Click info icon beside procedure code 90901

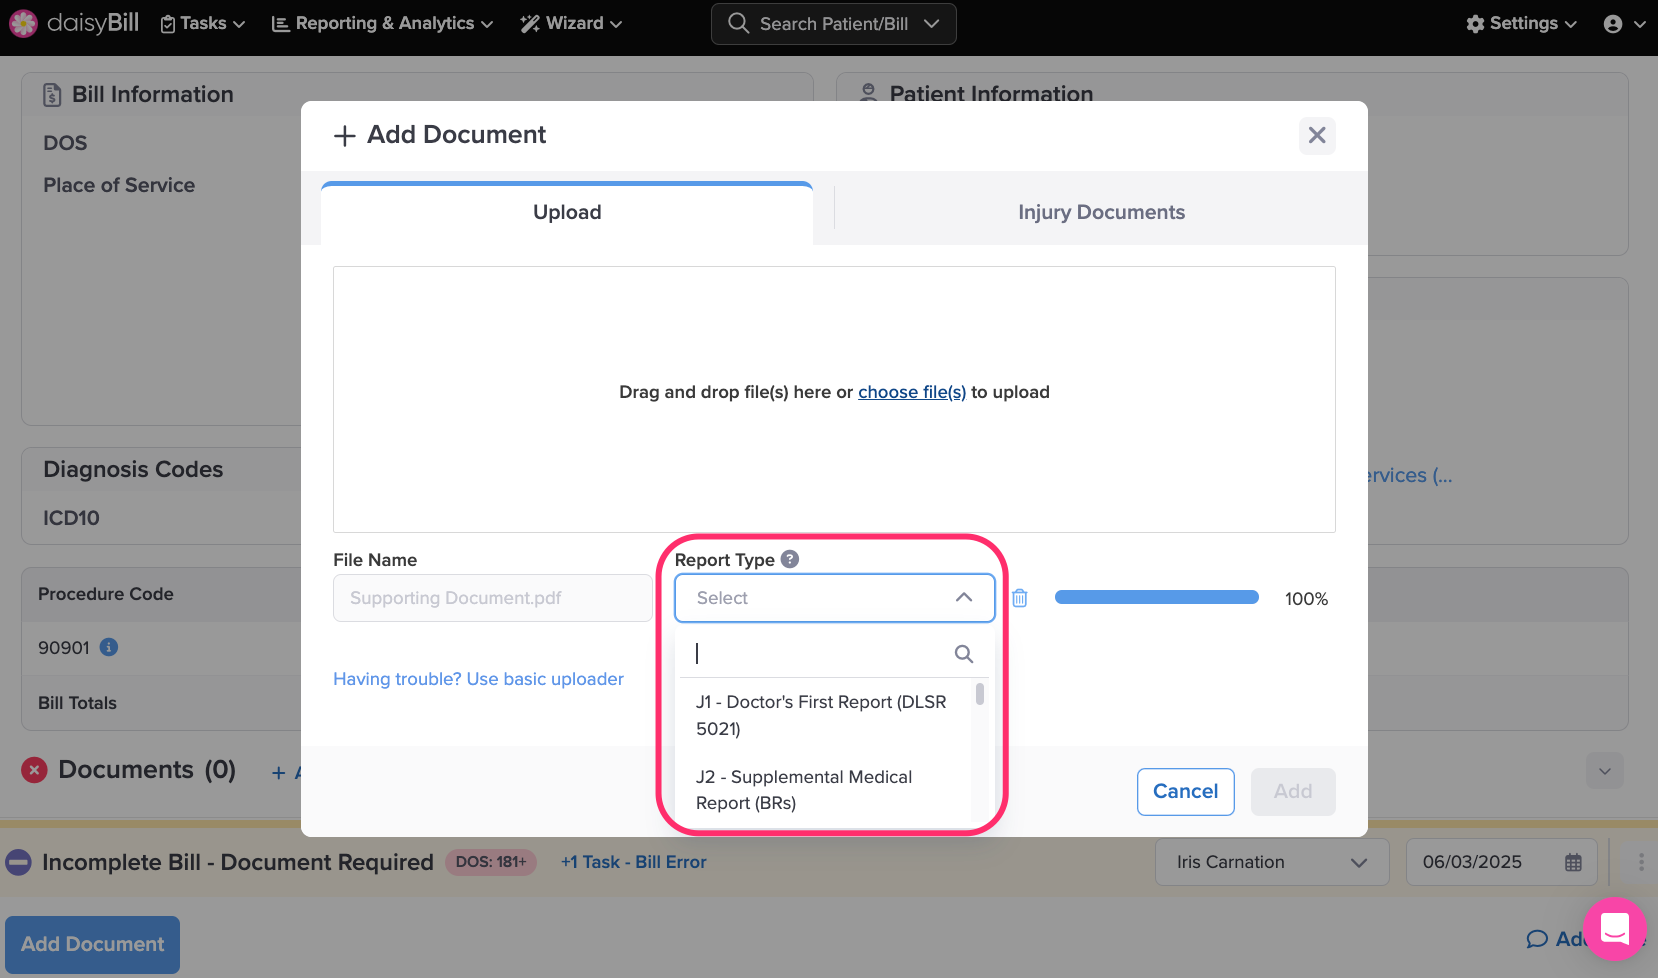point(109,647)
